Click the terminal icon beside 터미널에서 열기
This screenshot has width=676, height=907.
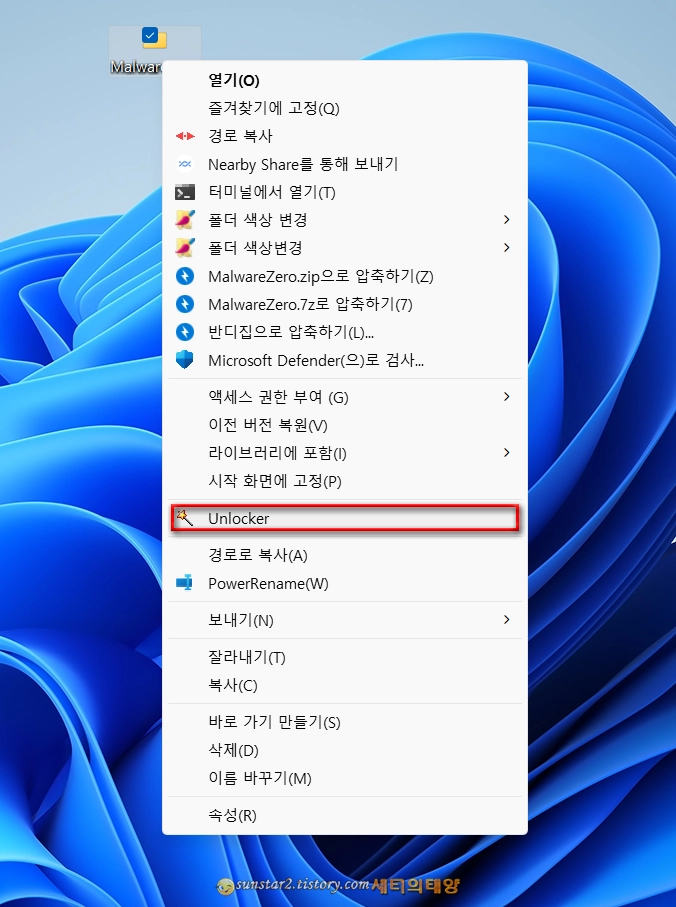(185, 192)
